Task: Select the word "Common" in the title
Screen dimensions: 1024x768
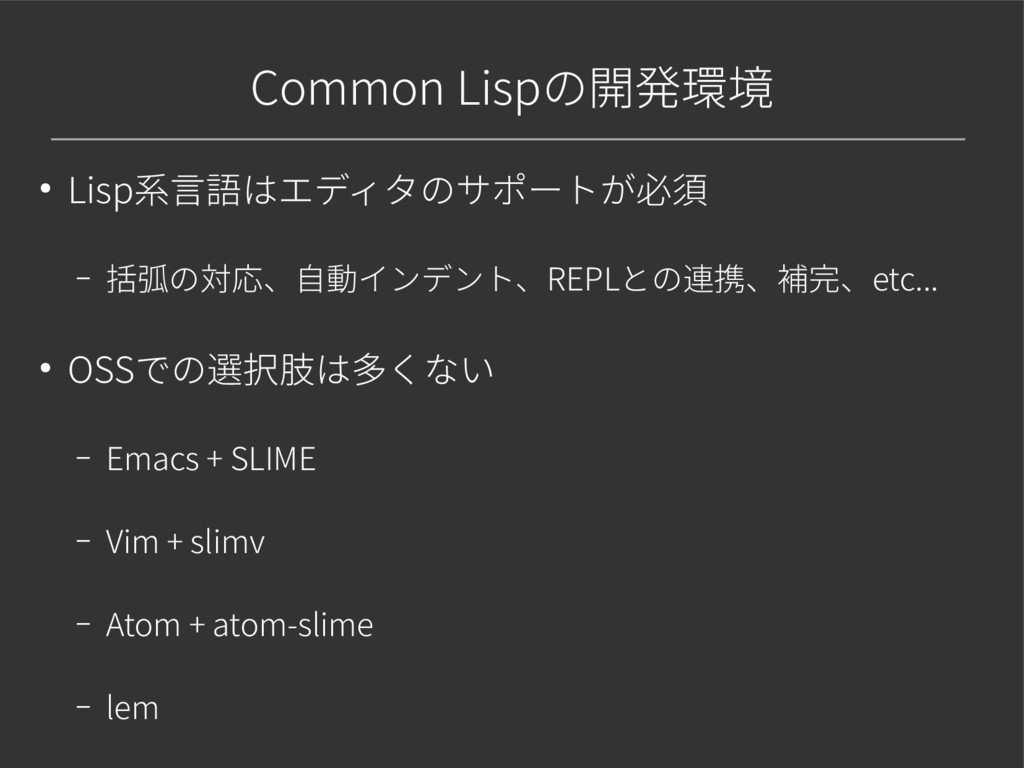Action: click(347, 88)
